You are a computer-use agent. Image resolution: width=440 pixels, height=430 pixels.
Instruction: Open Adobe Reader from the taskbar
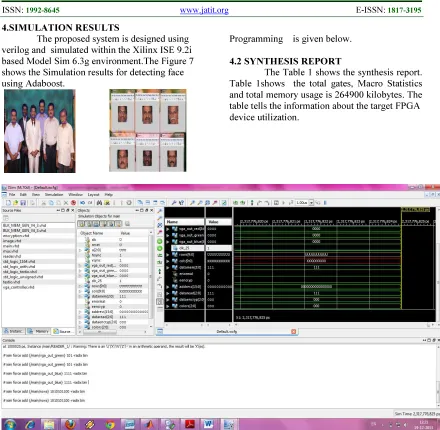click(x=190, y=424)
